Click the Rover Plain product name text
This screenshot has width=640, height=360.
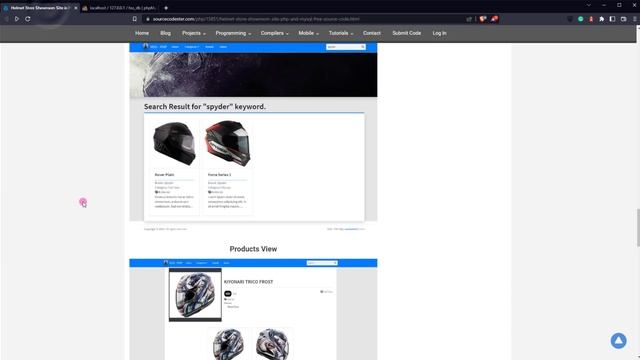tap(164, 175)
